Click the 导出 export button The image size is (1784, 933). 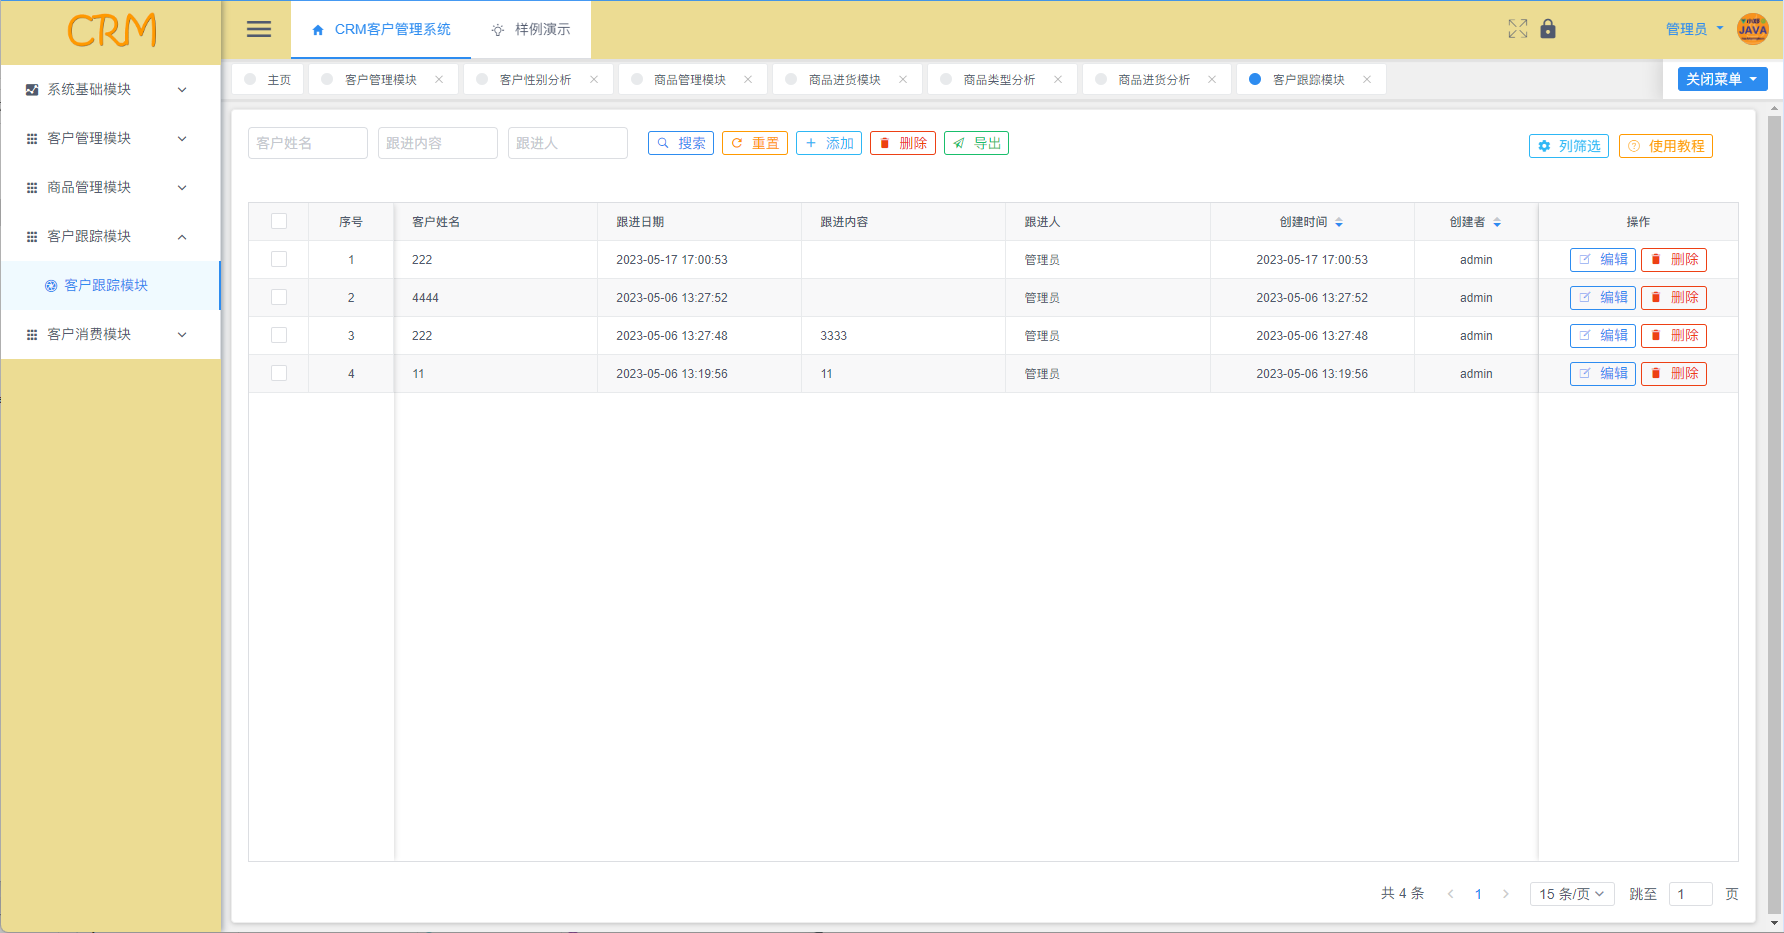coord(976,144)
